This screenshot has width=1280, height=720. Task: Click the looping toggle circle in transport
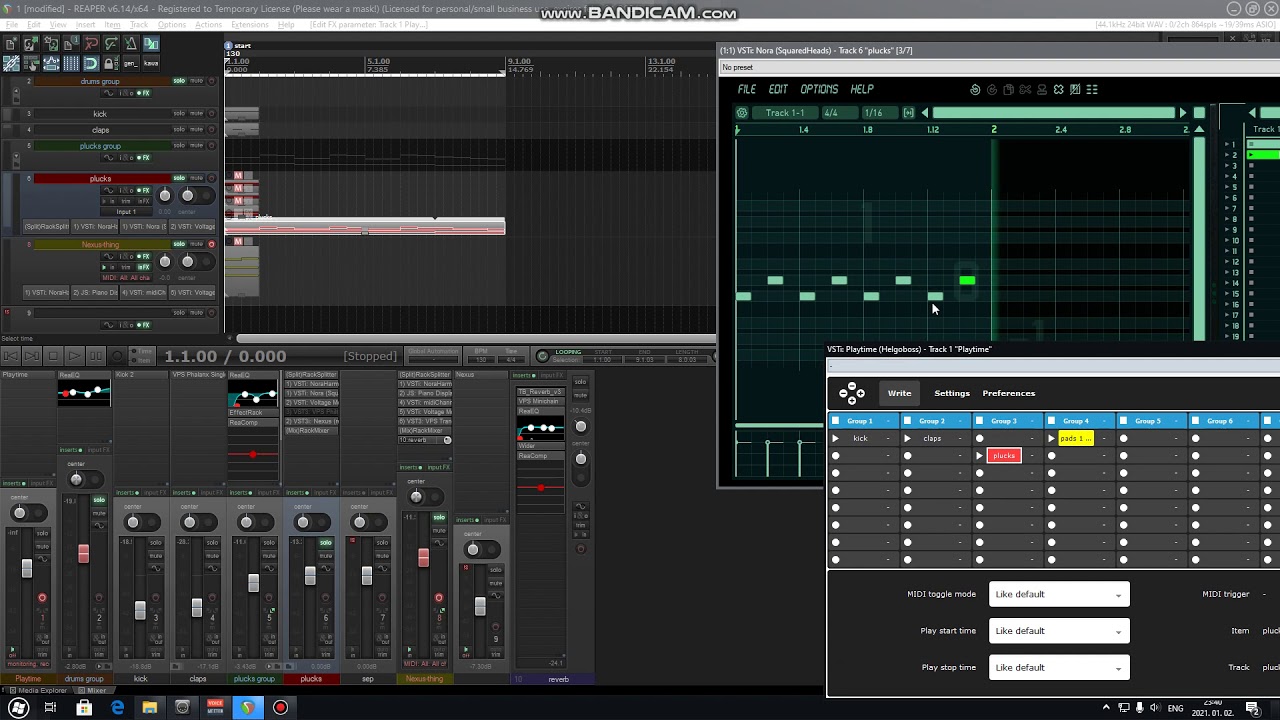point(542,356)
